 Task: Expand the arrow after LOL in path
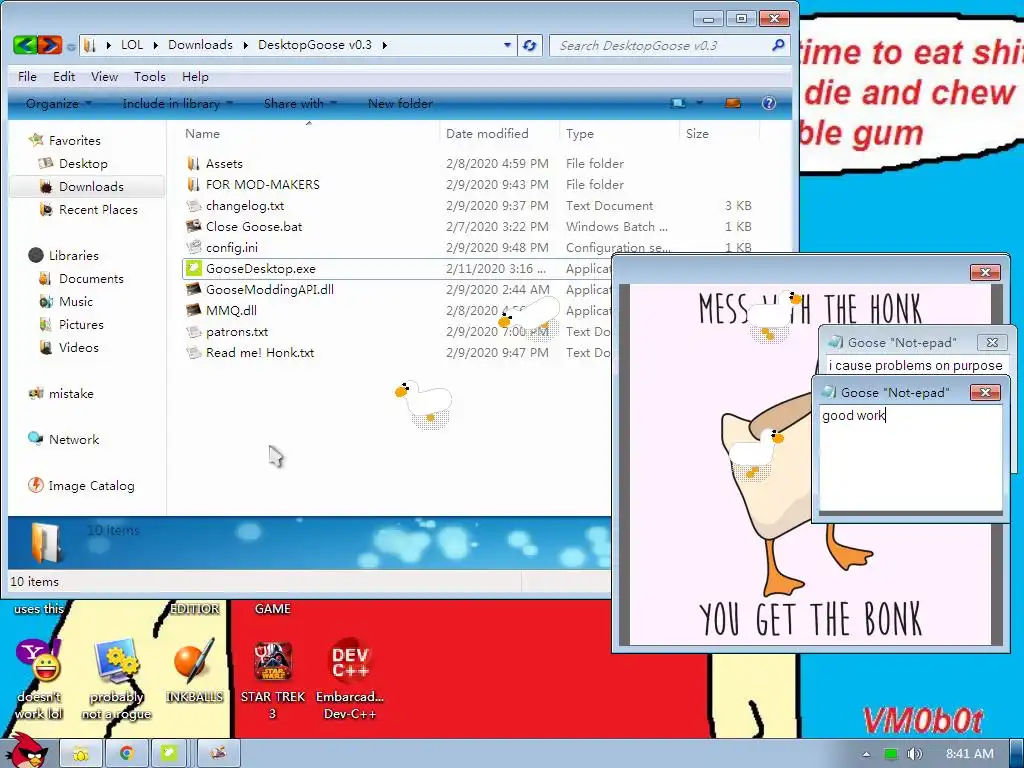pyautogui.click(x=155, y=45)
